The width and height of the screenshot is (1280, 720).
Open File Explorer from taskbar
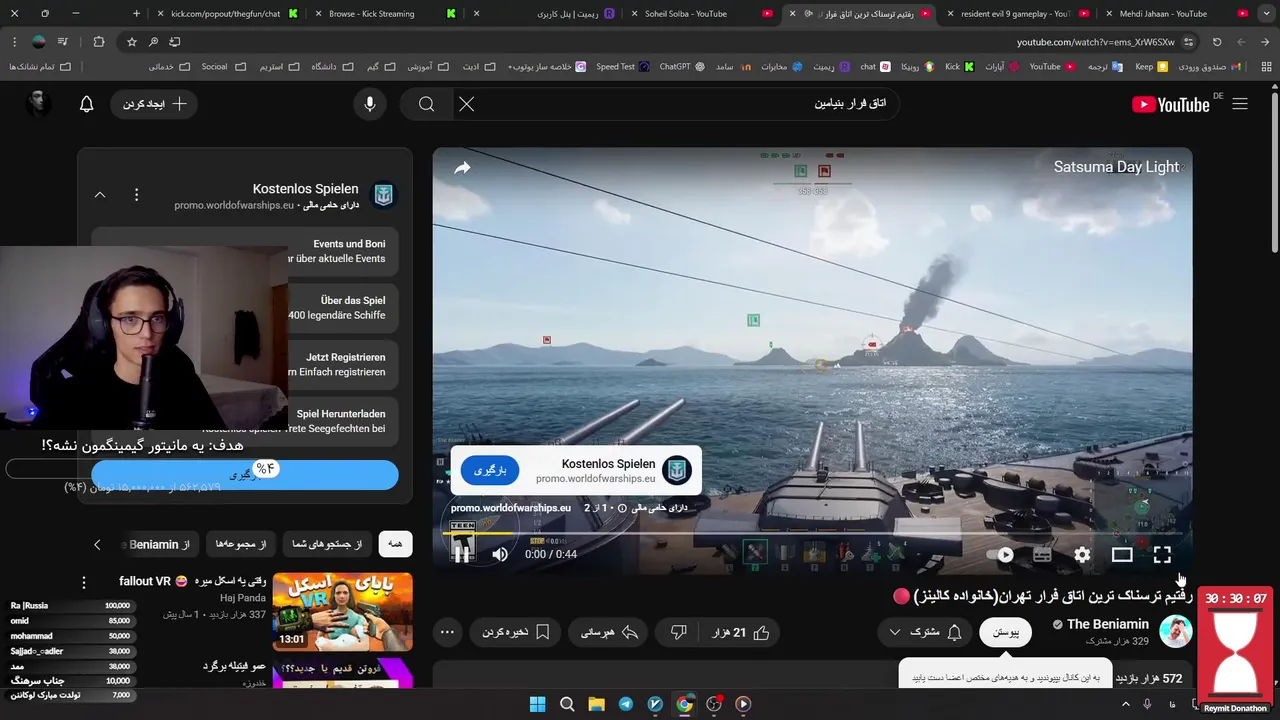pyautogui.click(x=596, y=704)
